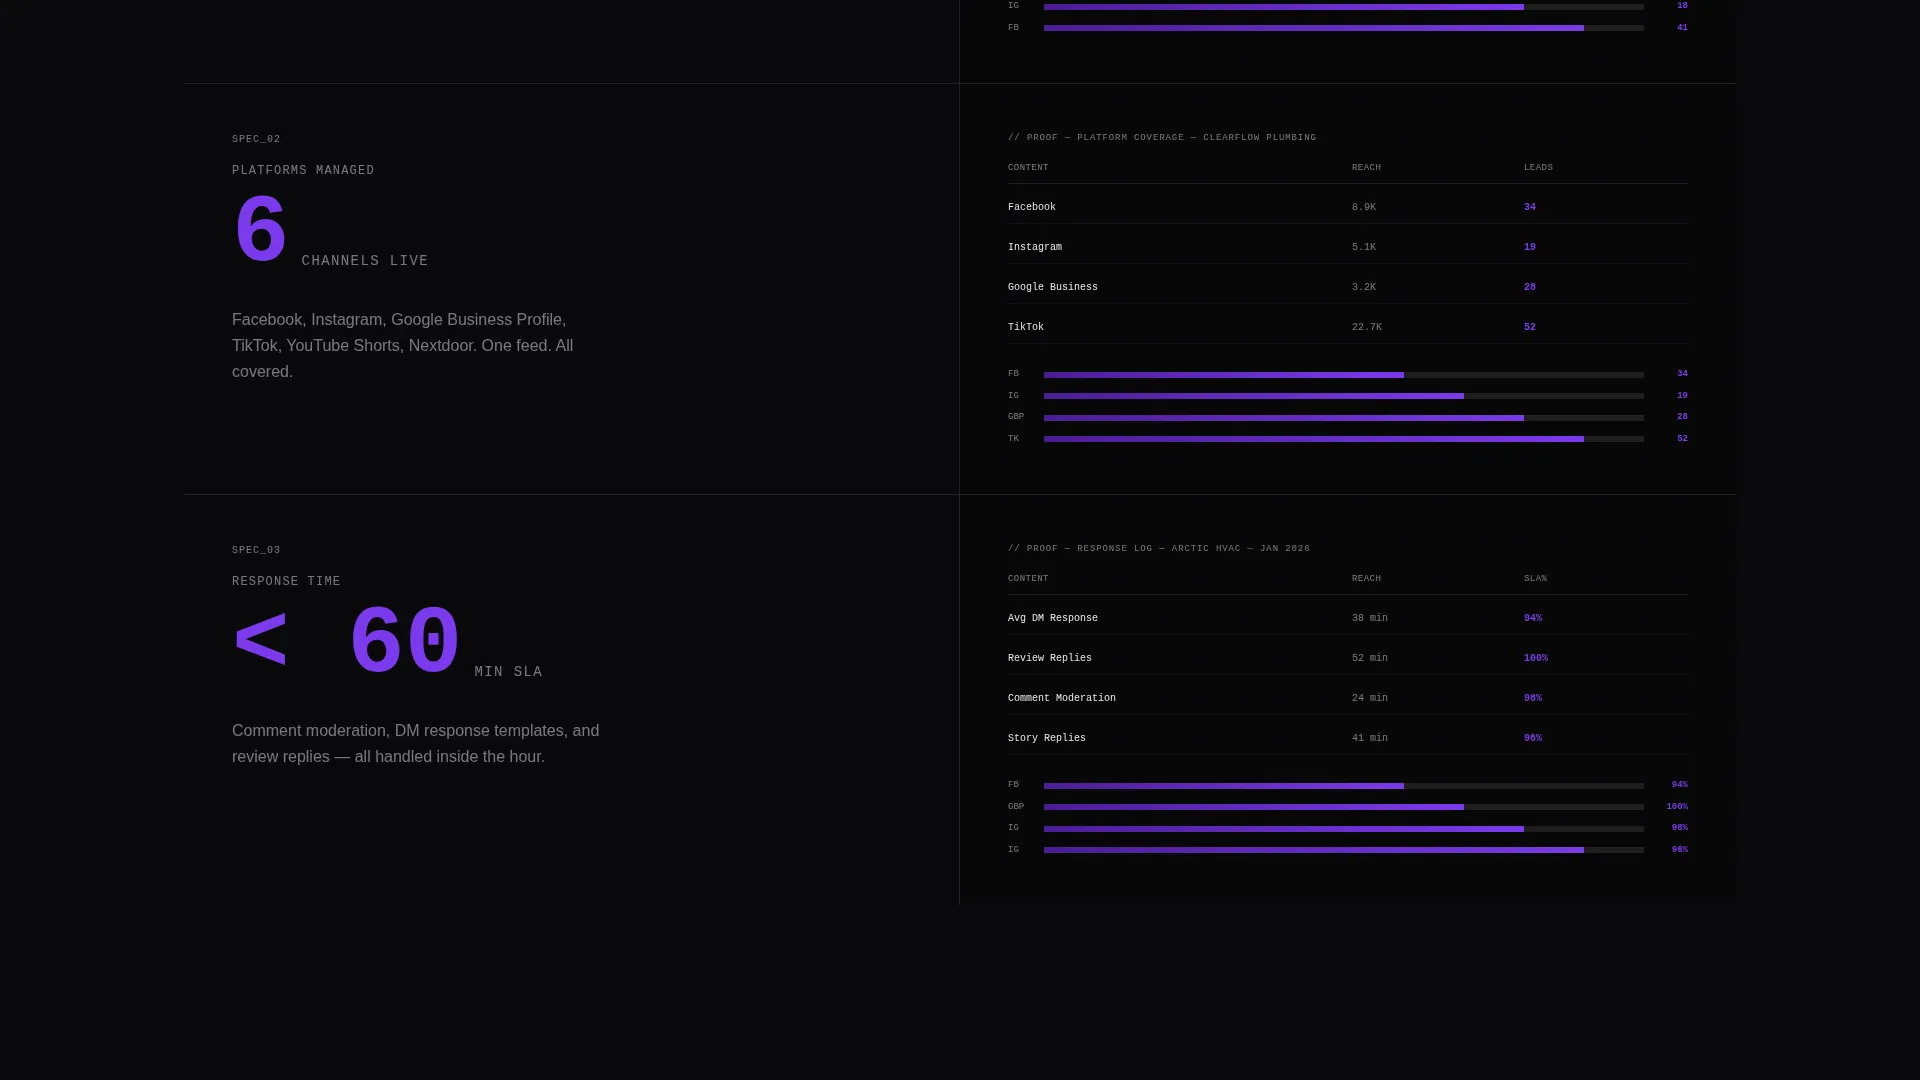
Task: Click the Google Business table row
Action: click(x=1347, y=287)
